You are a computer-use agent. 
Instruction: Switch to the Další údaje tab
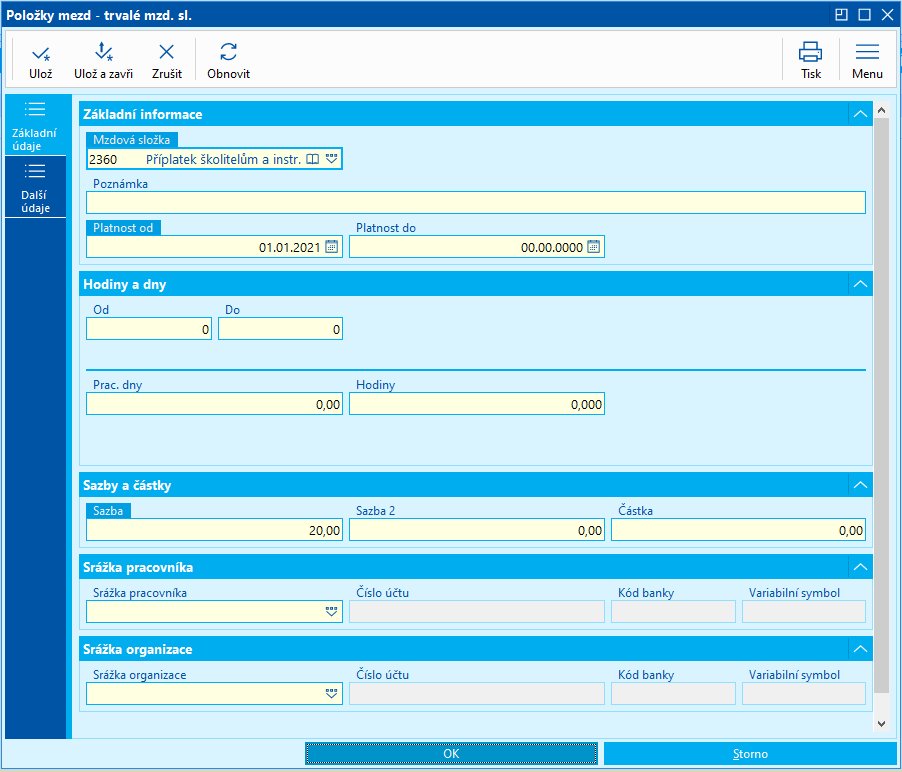[35, 188]
